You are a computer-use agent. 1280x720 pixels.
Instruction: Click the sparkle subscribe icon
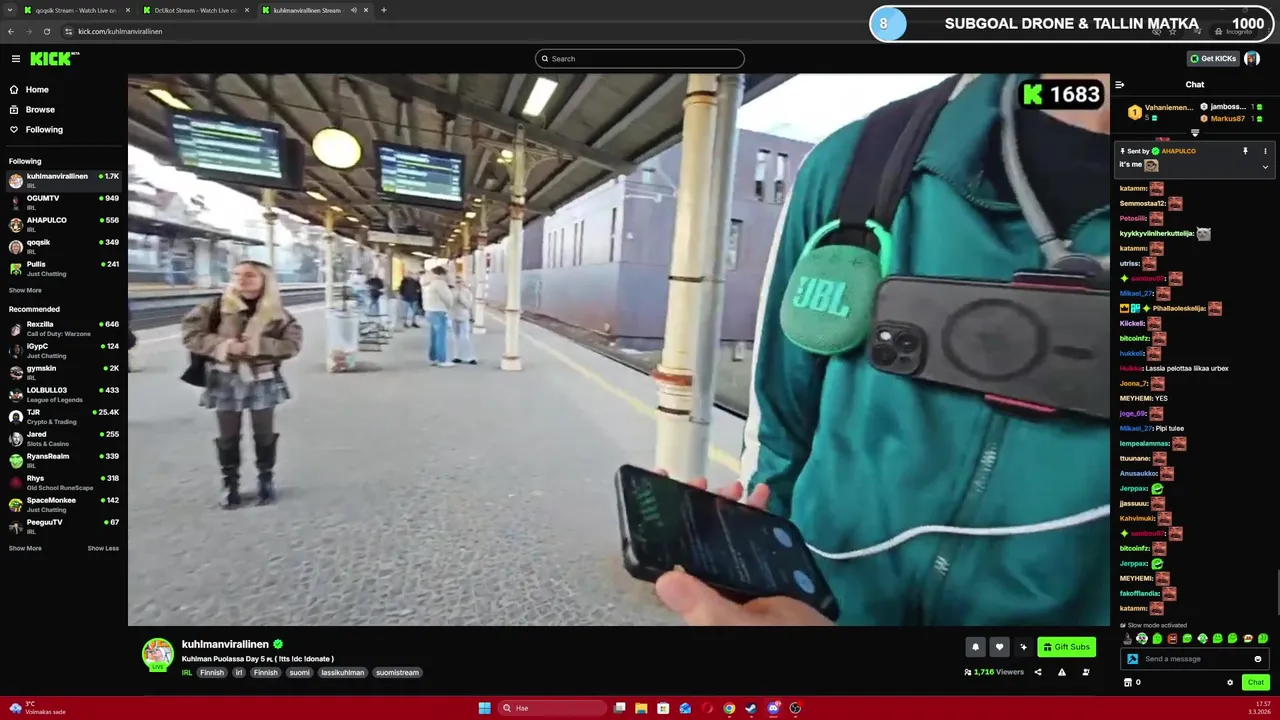click(1023, 647)
